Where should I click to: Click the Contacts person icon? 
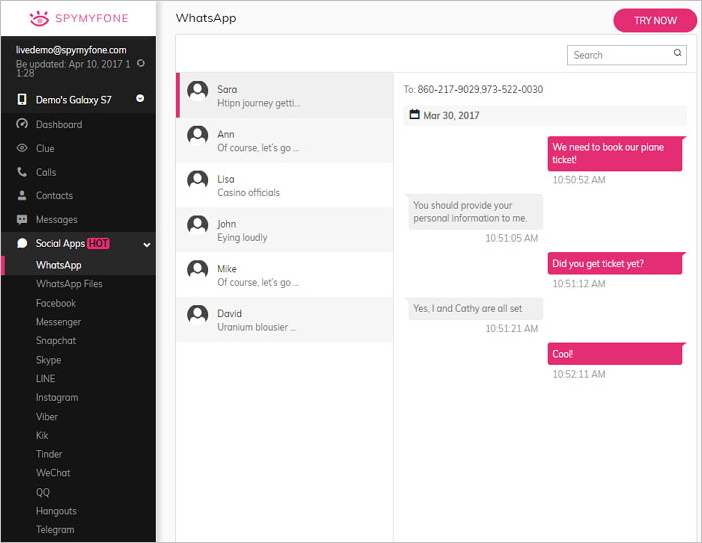click(x=22, y=195)
